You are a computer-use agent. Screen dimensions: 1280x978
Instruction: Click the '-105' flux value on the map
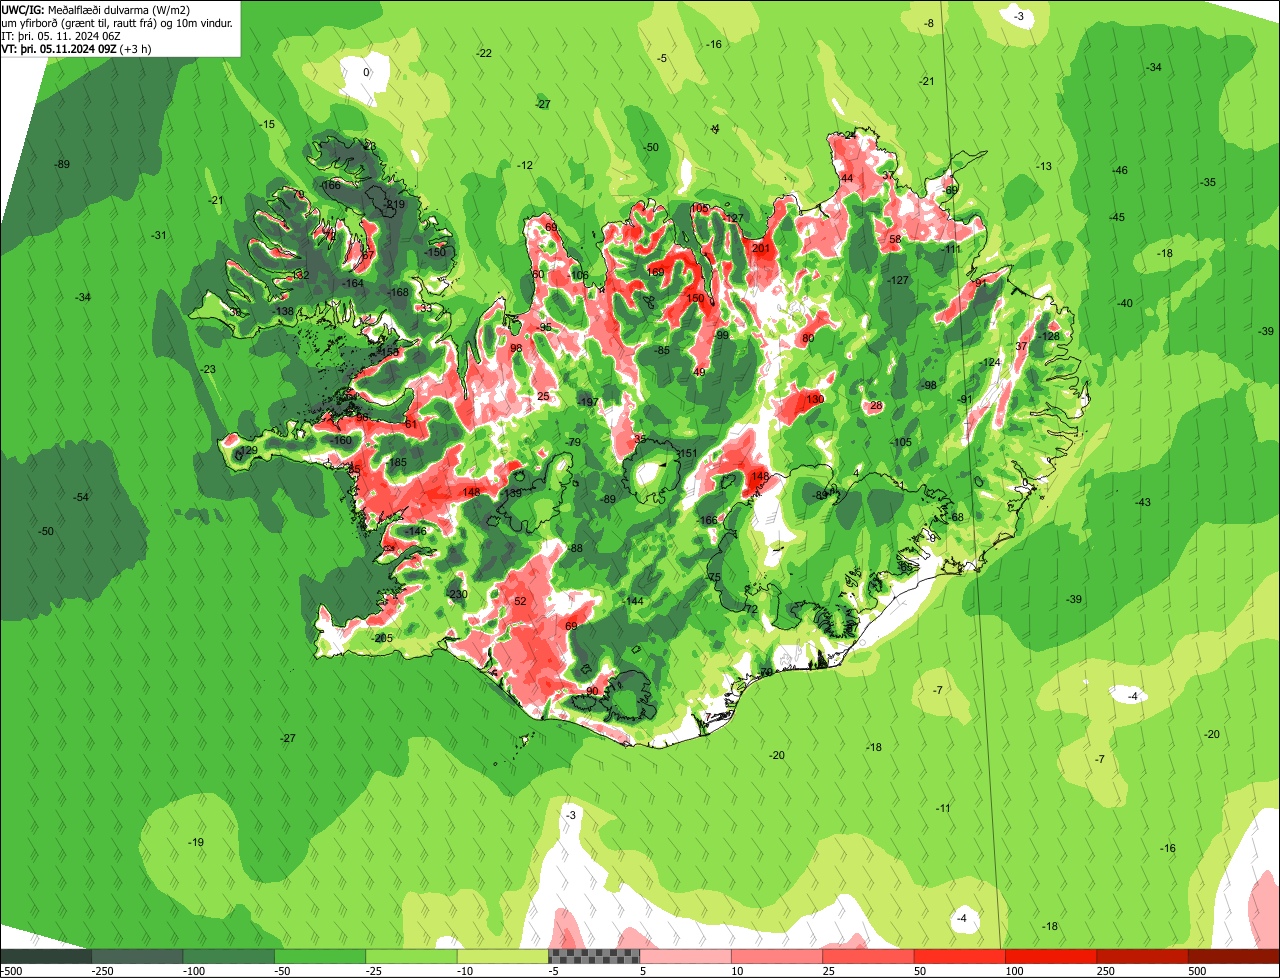[x=901, y=442]
